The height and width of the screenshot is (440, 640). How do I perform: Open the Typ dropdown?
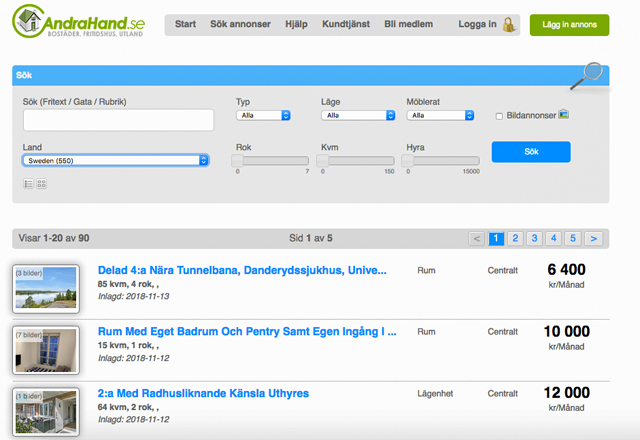pyautogui.click(x=263, y=116)
